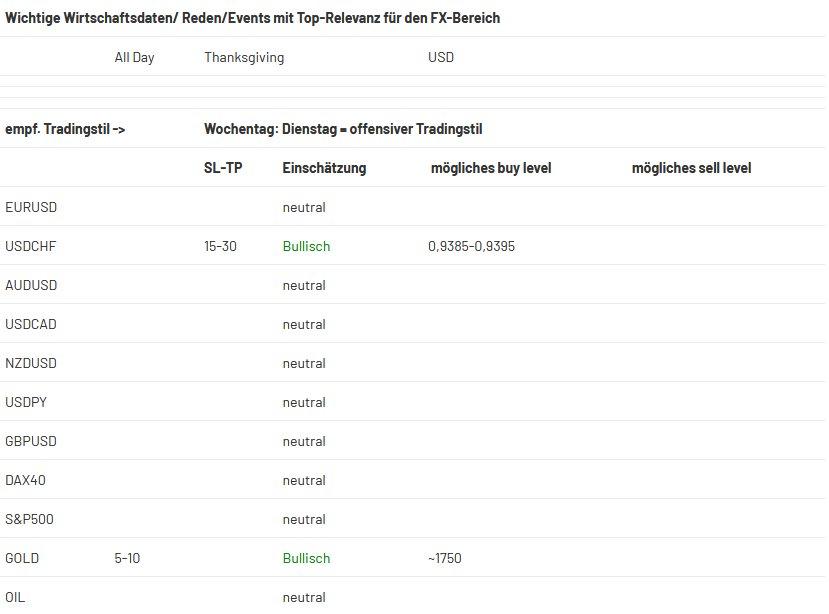
Task: Click the green Bullisch text for USDCHF
Action: click(x=306, y=246)
